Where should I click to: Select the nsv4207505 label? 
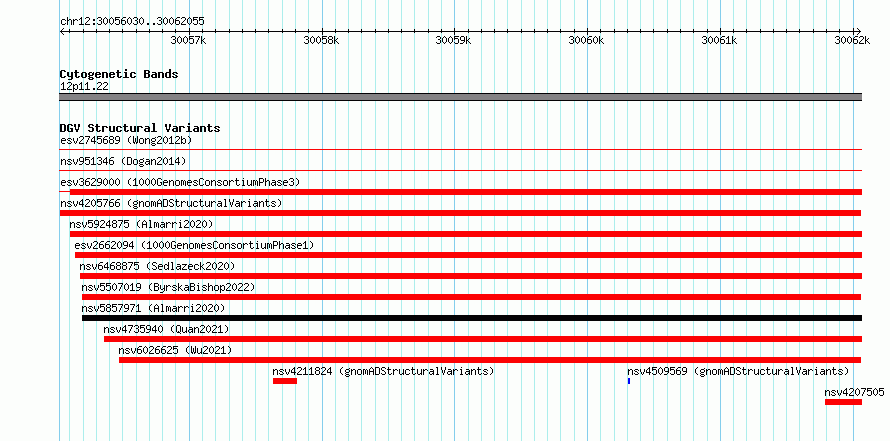(854, 392)
